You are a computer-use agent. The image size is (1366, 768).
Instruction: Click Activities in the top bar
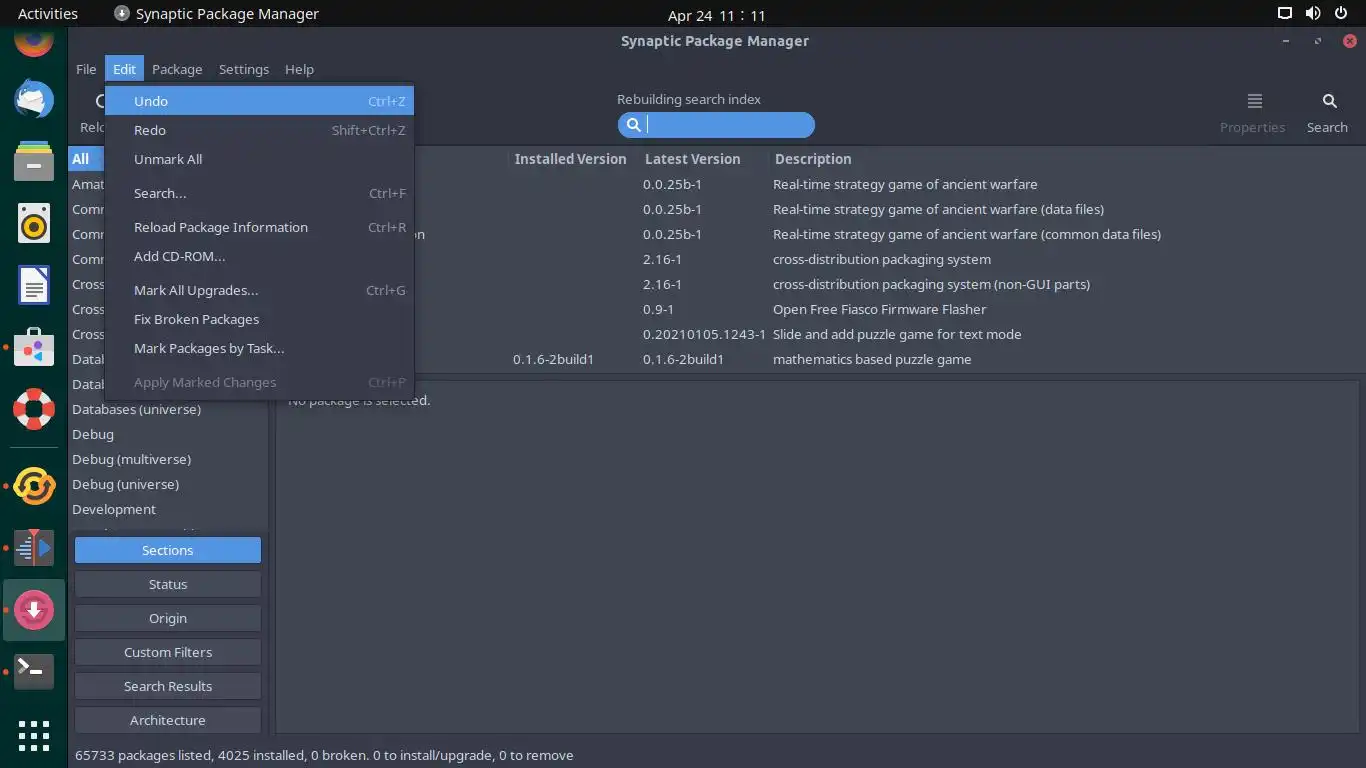48,14
